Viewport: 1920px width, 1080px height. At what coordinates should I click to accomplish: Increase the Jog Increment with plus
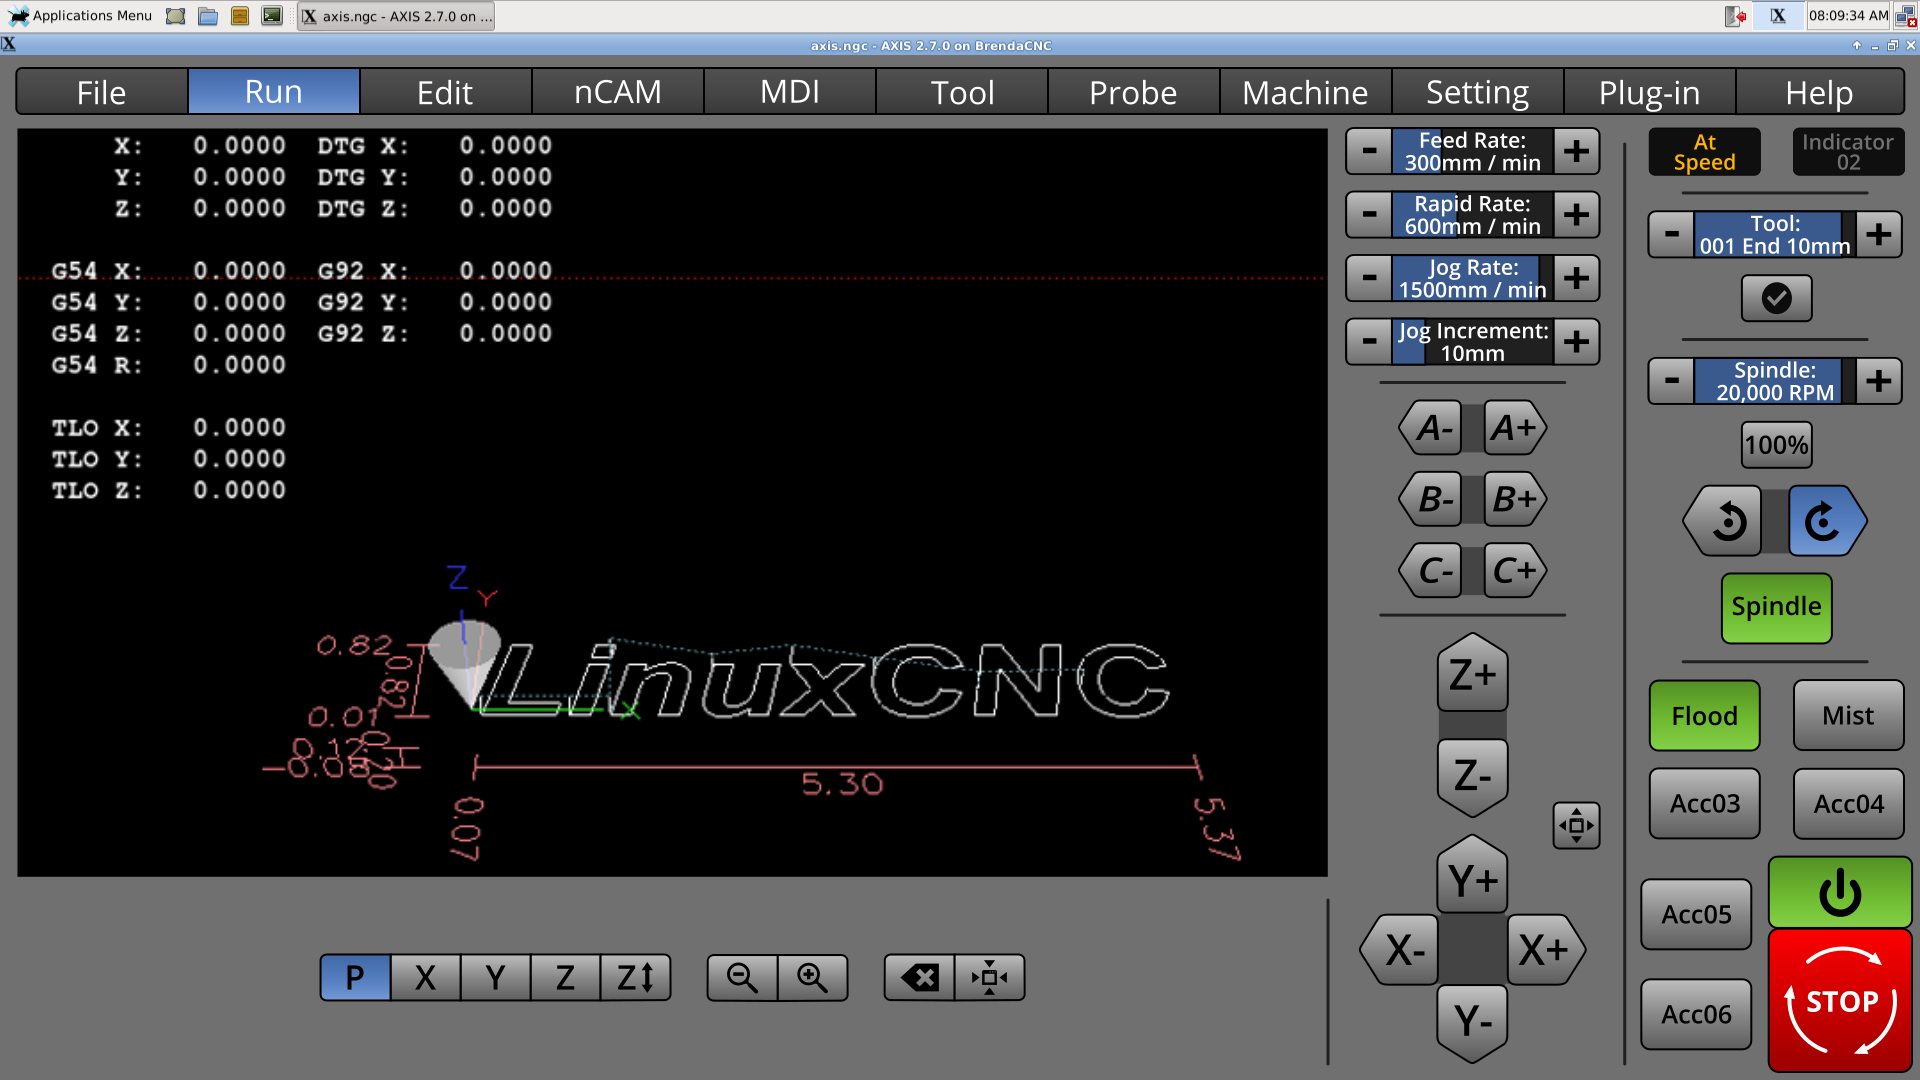[1577, 342]
